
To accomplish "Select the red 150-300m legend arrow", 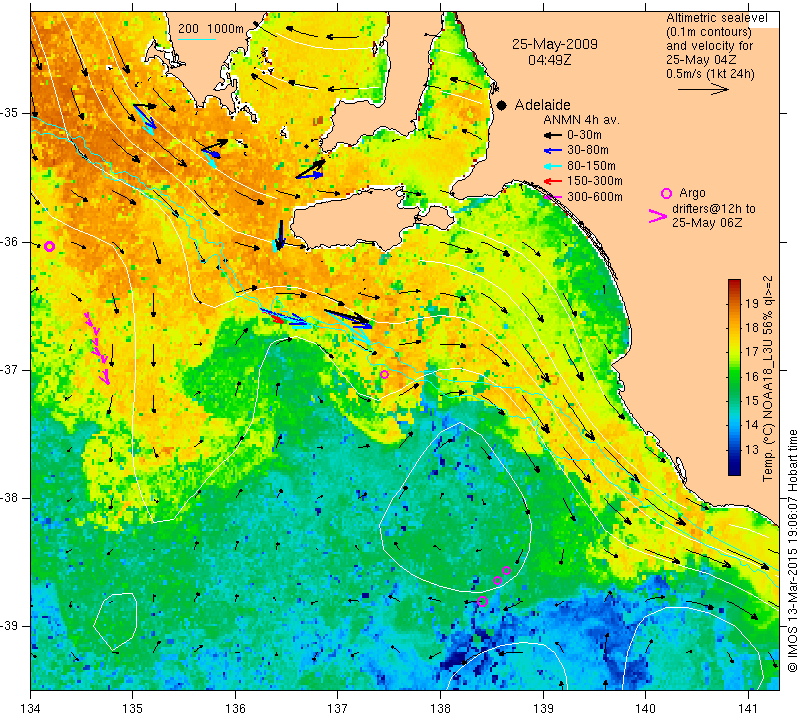I will pos(553,181).
